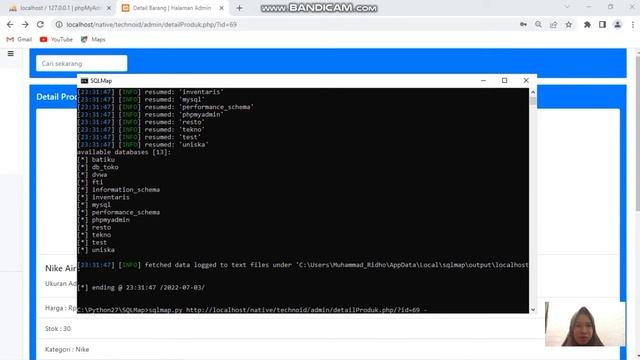Toggle the hamburger sidebar menu
The image size is (640, 360).
tap(11, 53)
